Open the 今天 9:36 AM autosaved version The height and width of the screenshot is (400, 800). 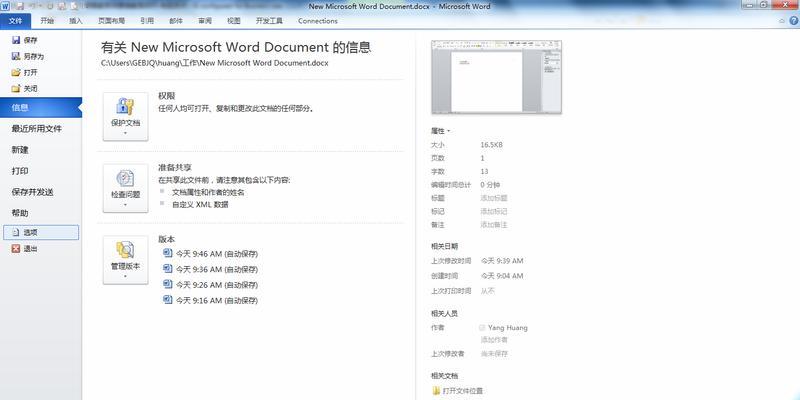[x=217, y=269]
